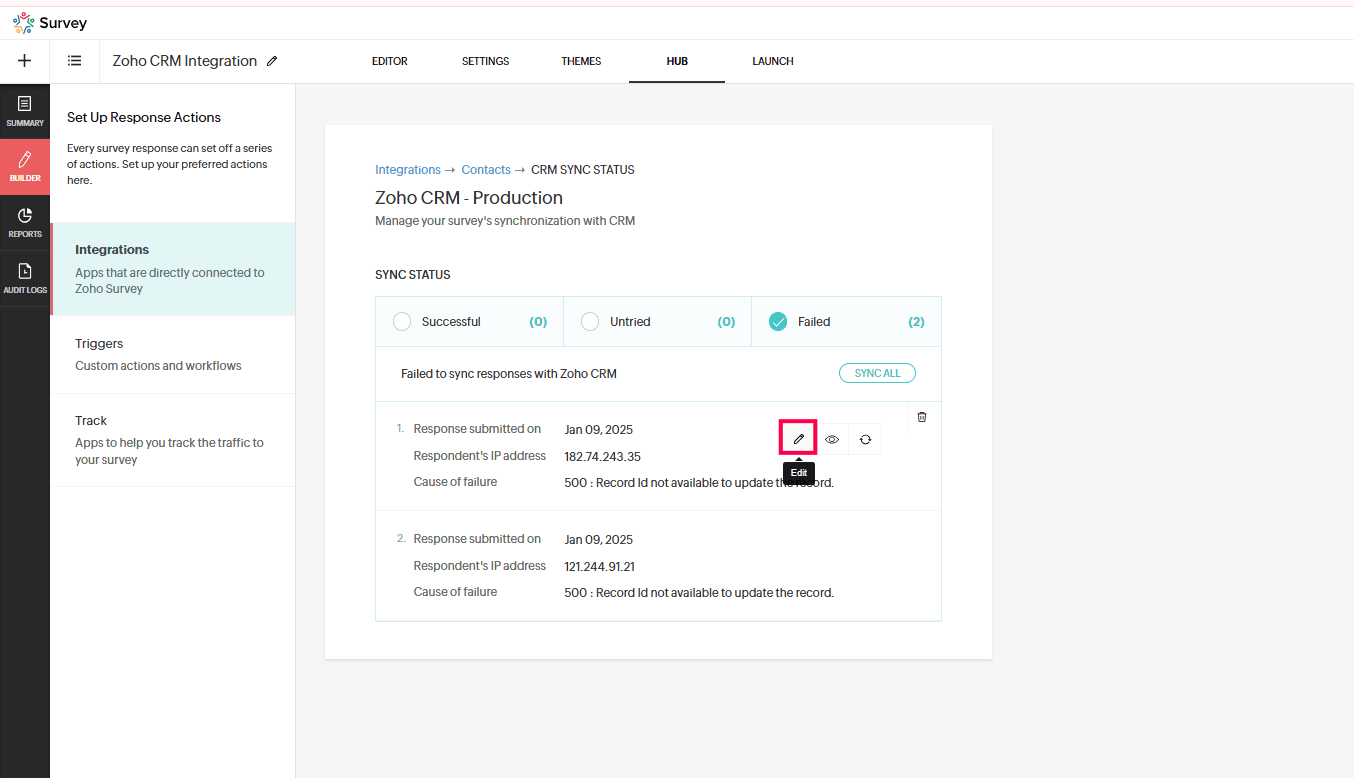Screen dimensions: 1354x778
Task: Click the Failed count (2)
Action: click(916, 322)
